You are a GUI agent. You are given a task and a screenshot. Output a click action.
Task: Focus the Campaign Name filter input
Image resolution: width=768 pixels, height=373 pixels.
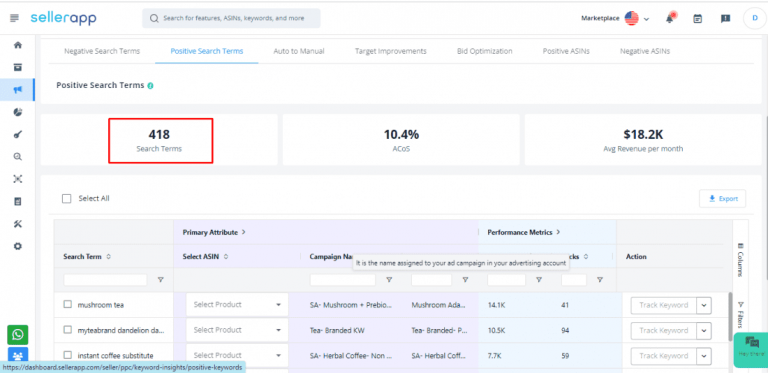(x=343, y=280)
